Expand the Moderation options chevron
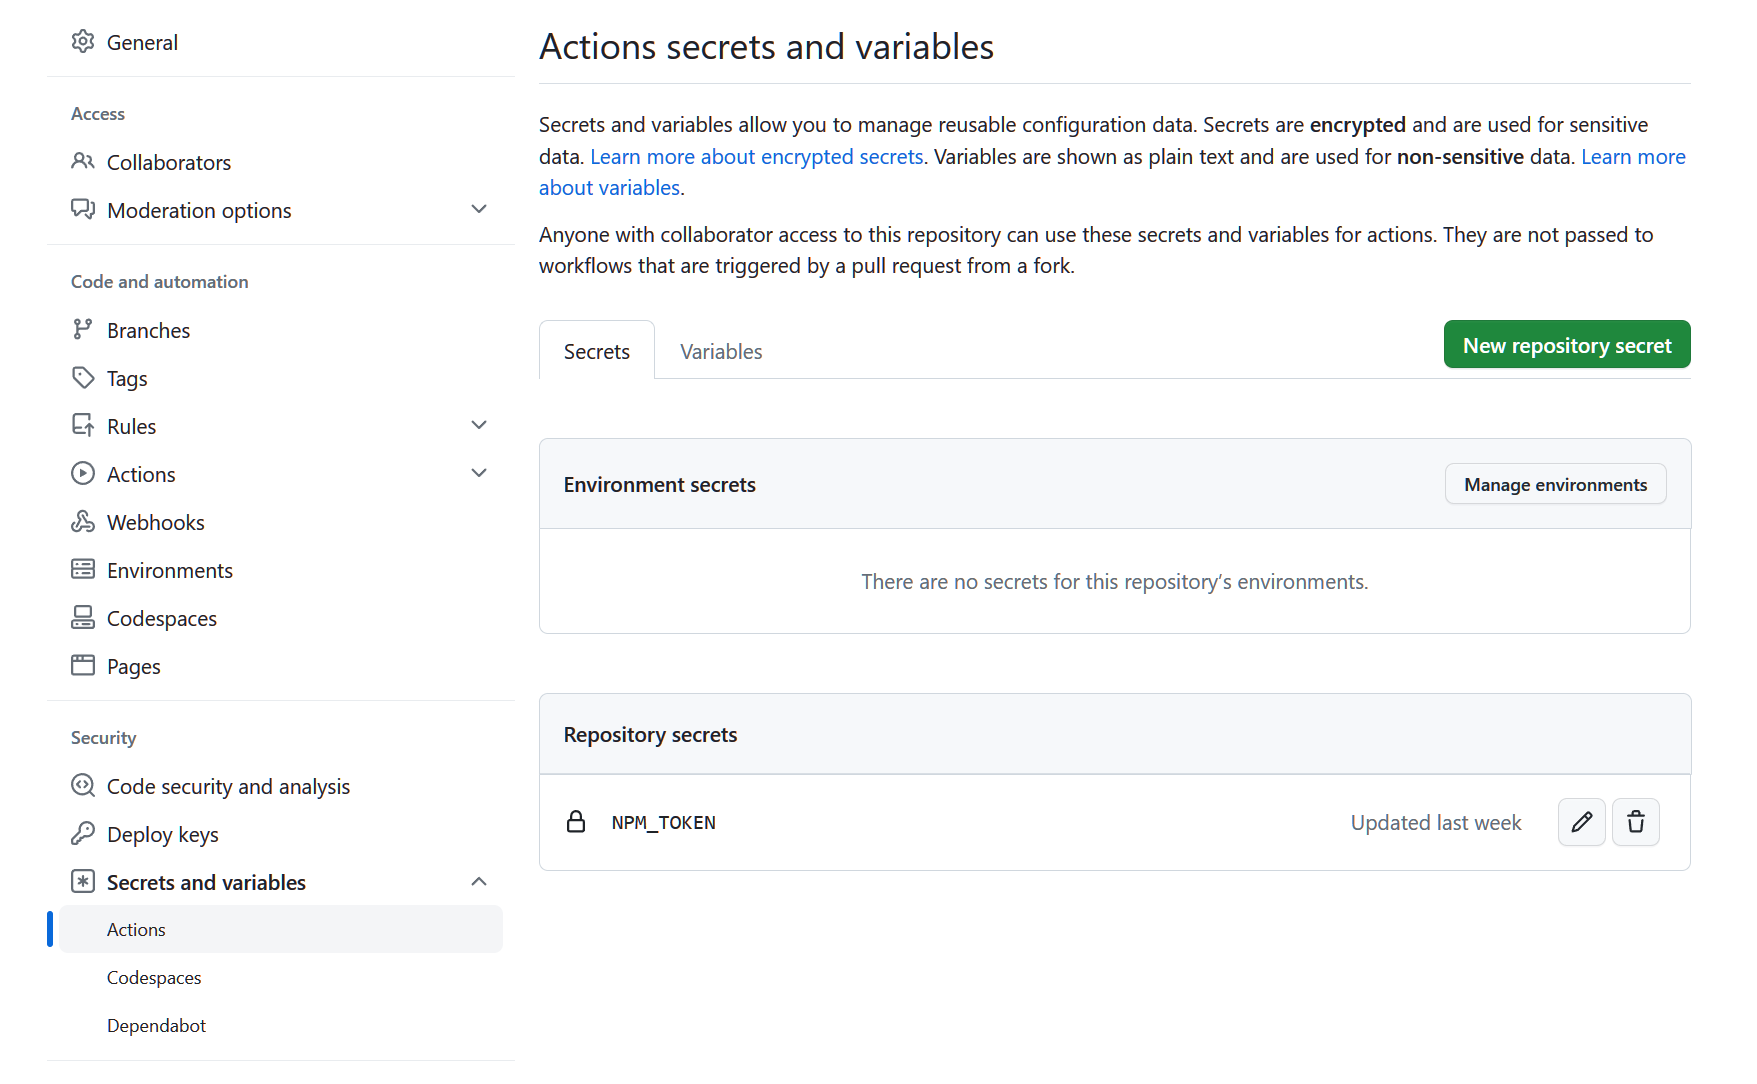This screenshot has height=1084, width=1757. (x=479, y=210)
